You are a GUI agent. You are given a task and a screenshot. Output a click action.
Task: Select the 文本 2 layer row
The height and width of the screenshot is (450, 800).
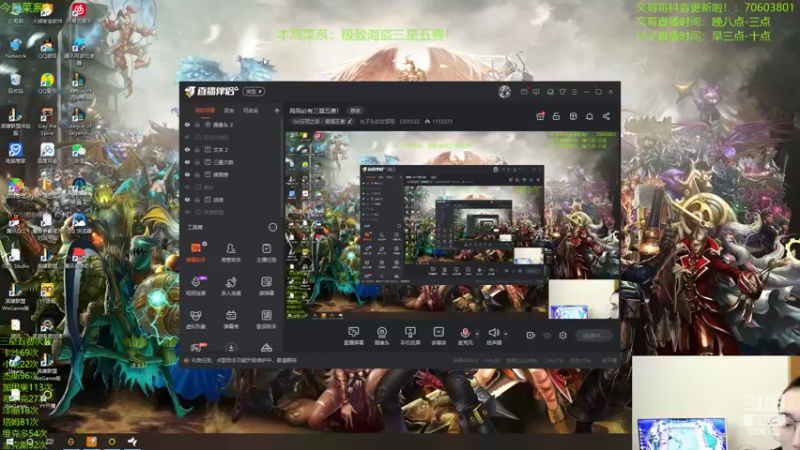[x=231, y=149]
